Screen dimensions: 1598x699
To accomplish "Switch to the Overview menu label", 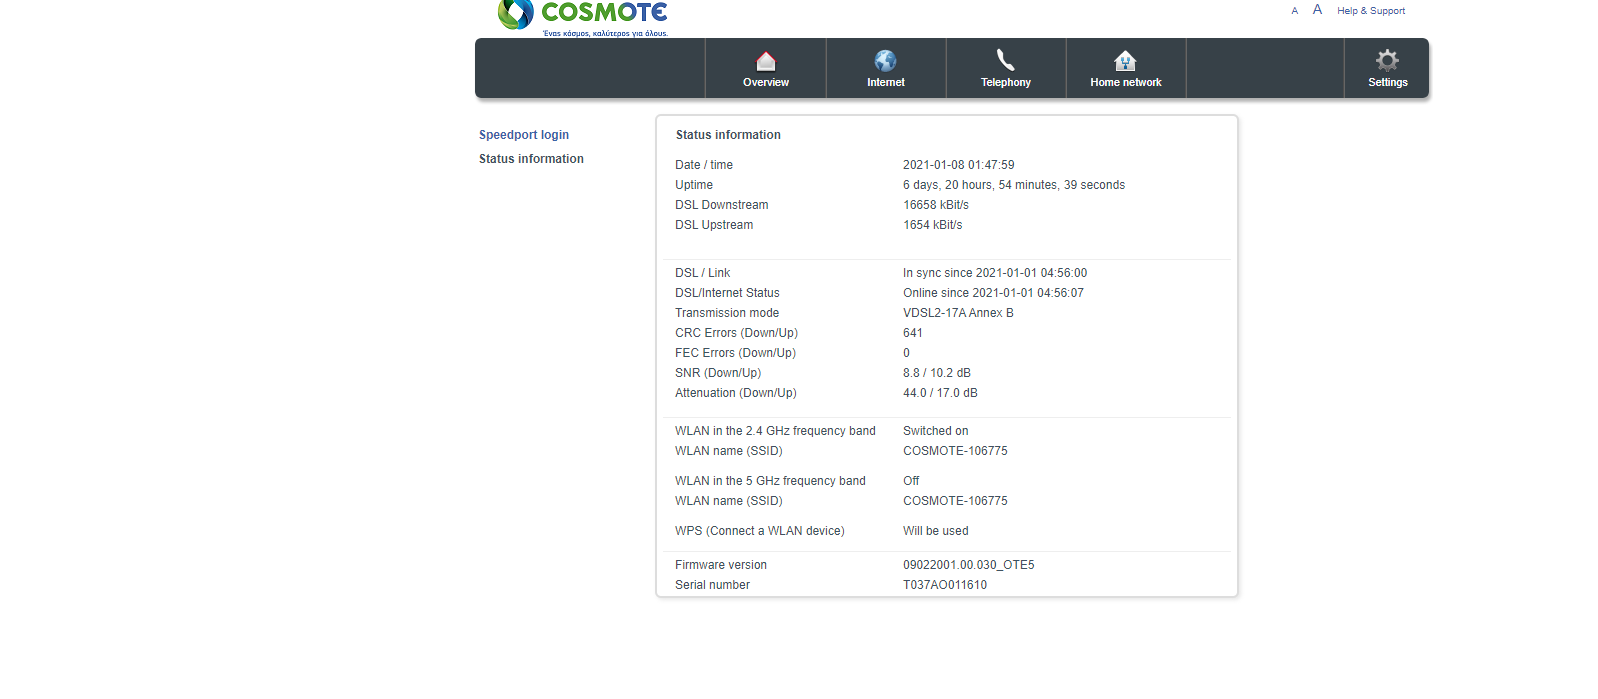I will coord(766,83).
